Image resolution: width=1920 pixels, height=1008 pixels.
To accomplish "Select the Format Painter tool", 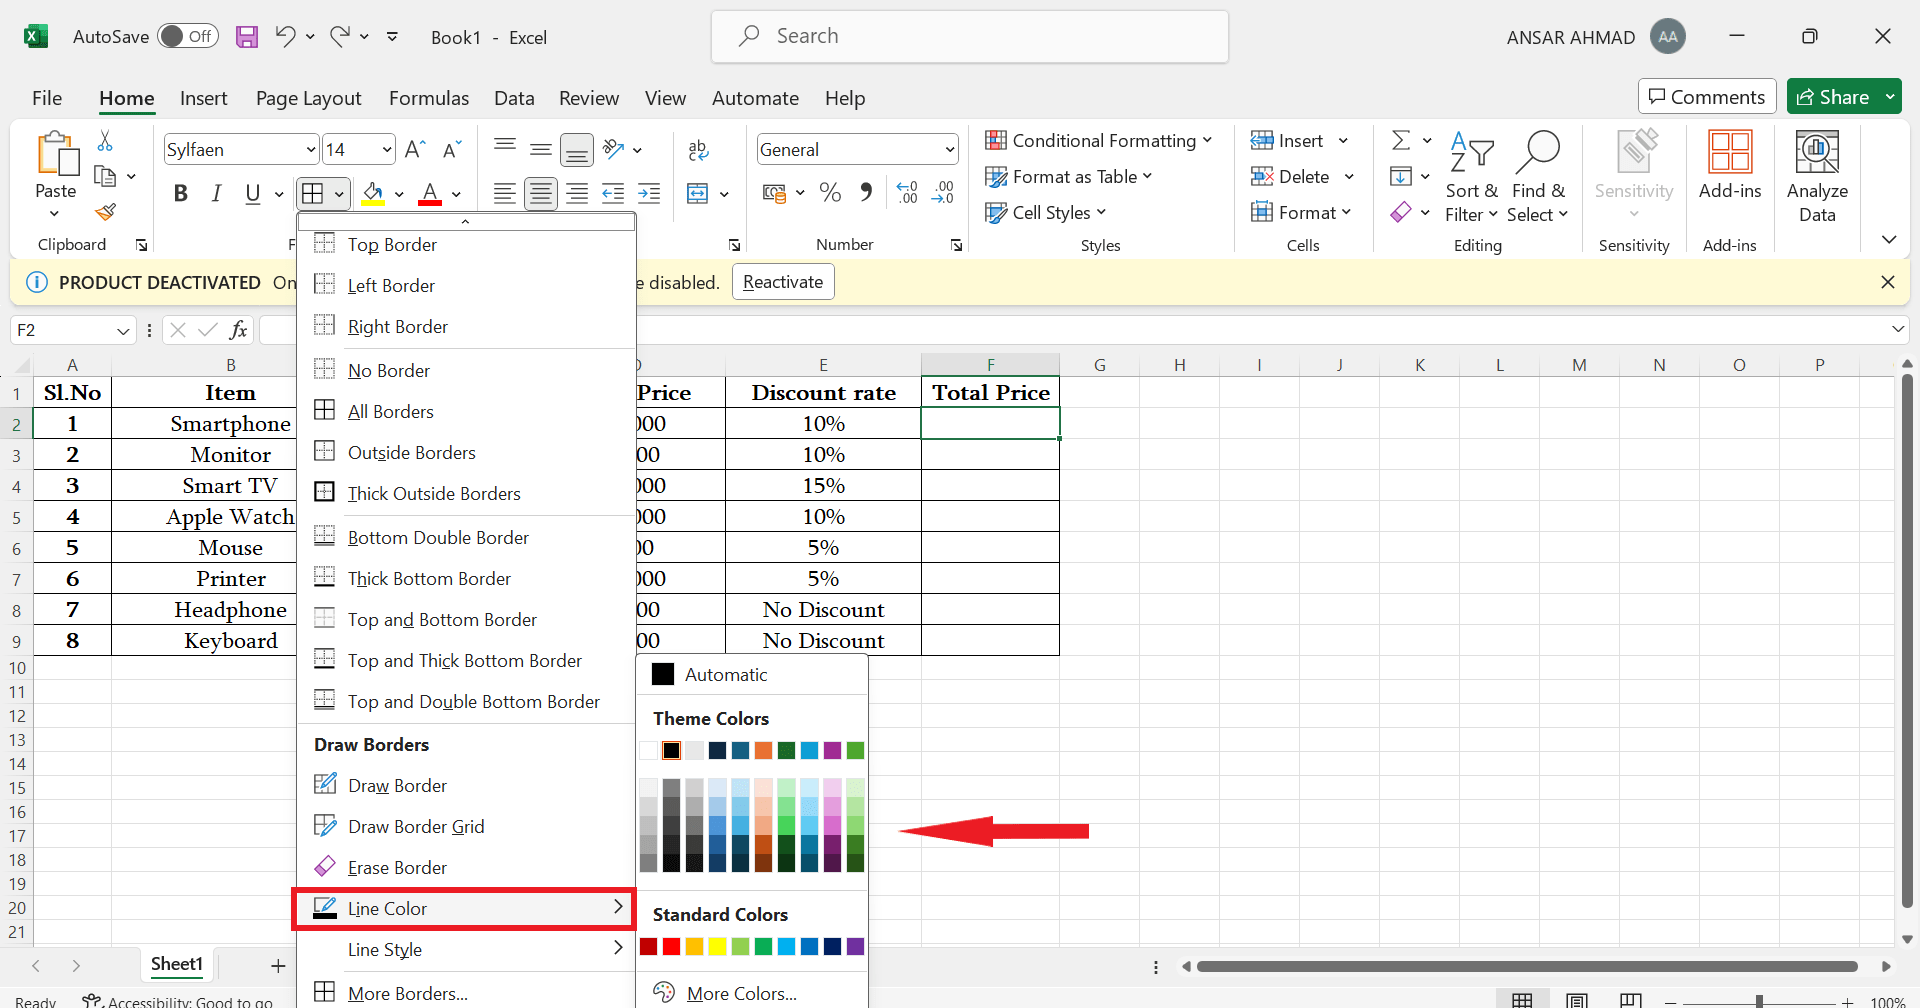I will click(x=106, y=213).
